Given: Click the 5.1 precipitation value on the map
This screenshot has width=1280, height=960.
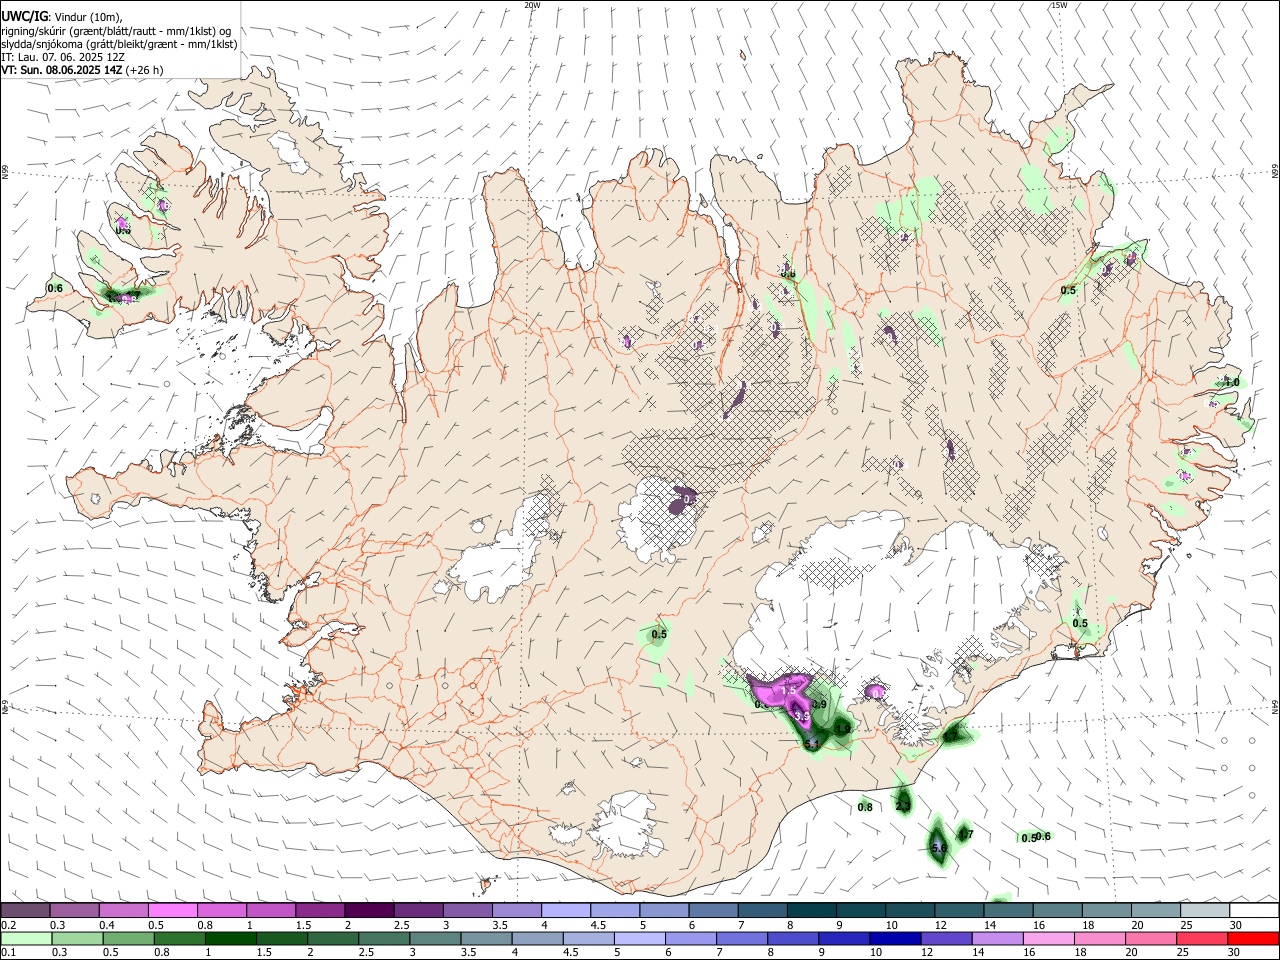Looking at the screenshot, I should point(811,744).
